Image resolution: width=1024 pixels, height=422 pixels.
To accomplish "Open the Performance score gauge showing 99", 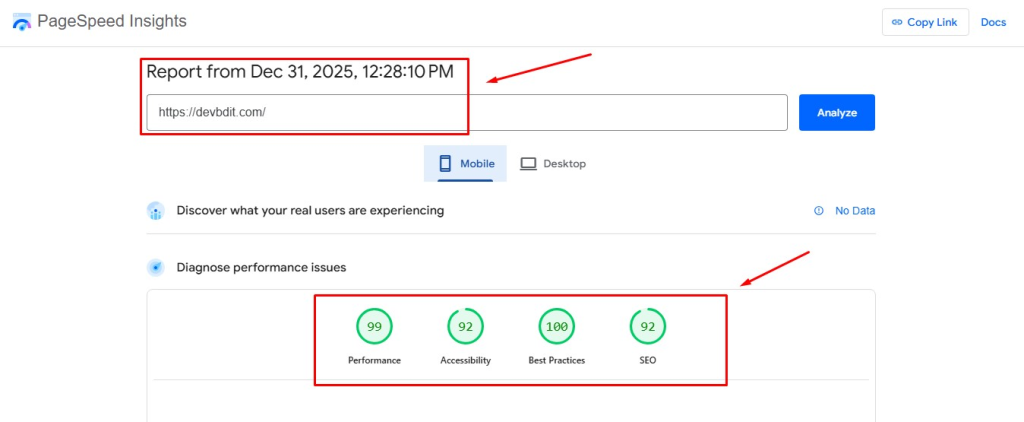I will [x=374, y=327].
